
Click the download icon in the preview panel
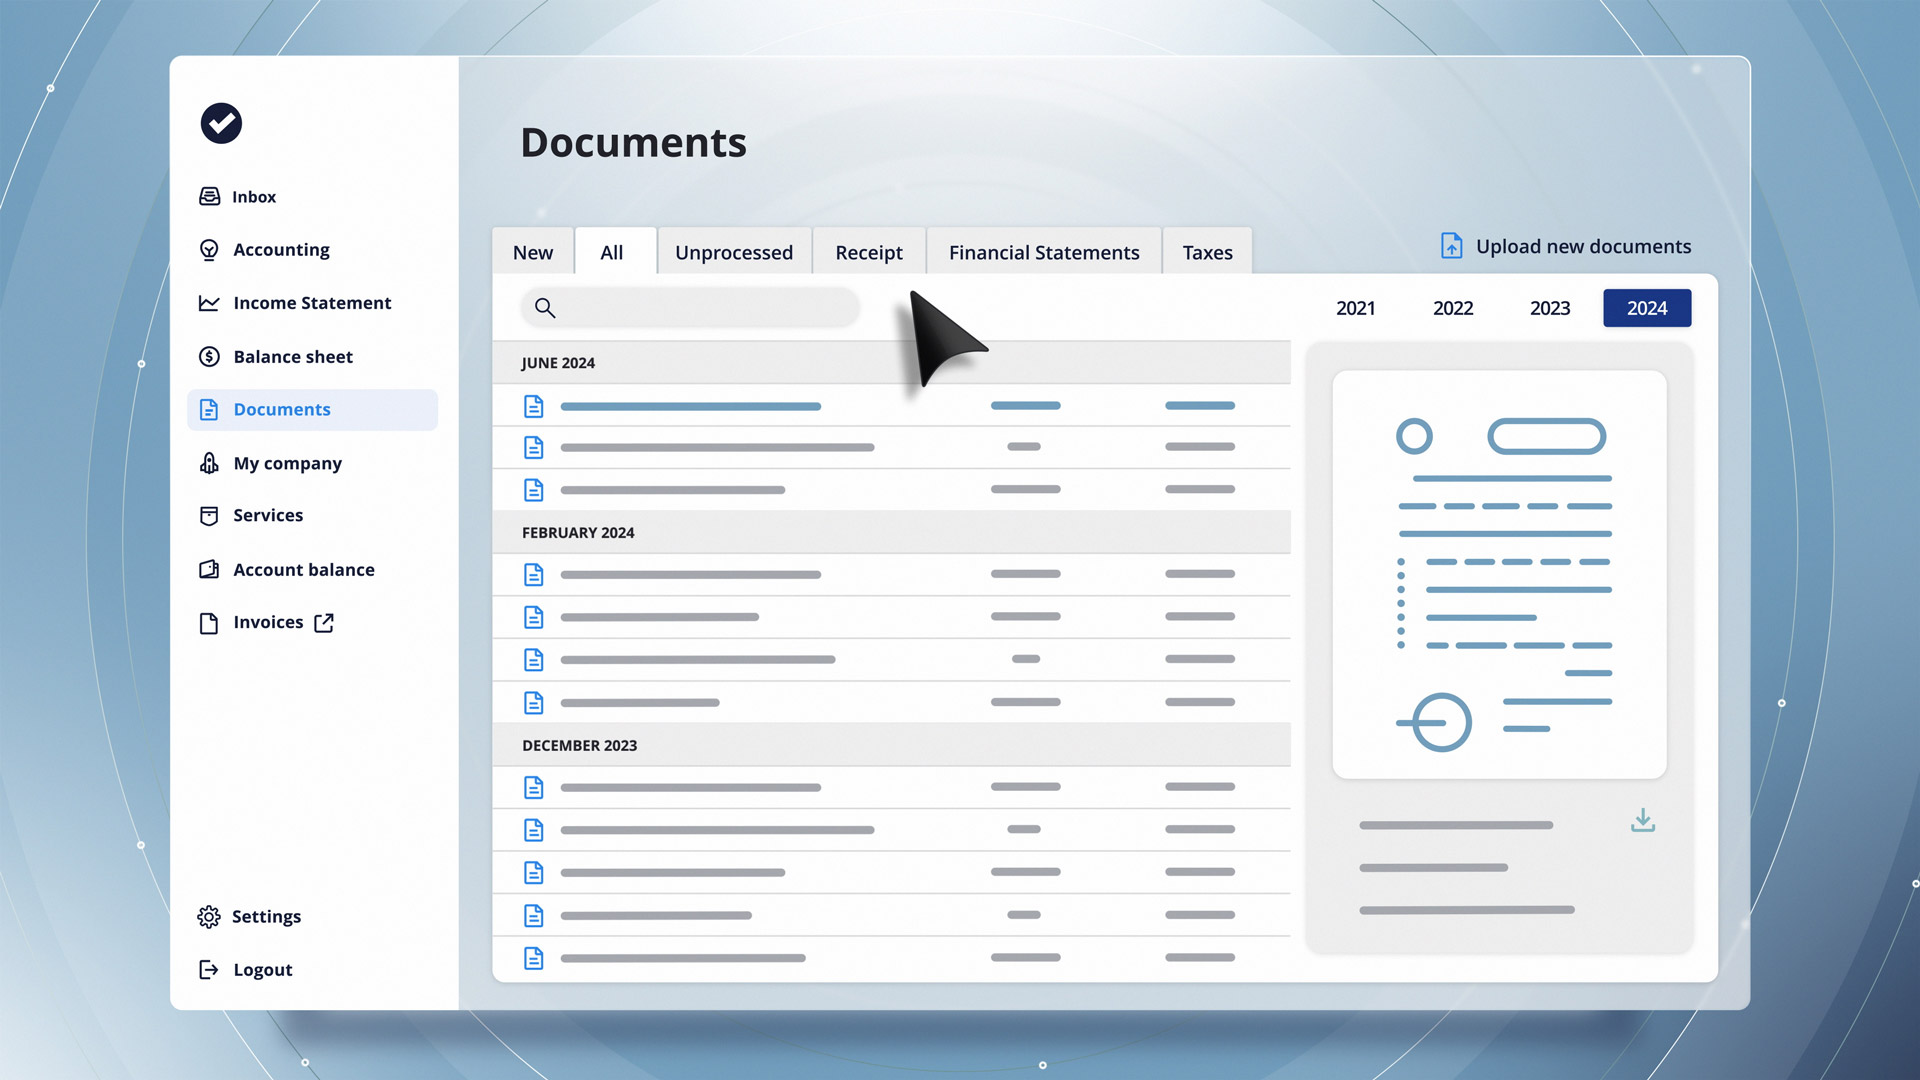[x=1642, y=821]
